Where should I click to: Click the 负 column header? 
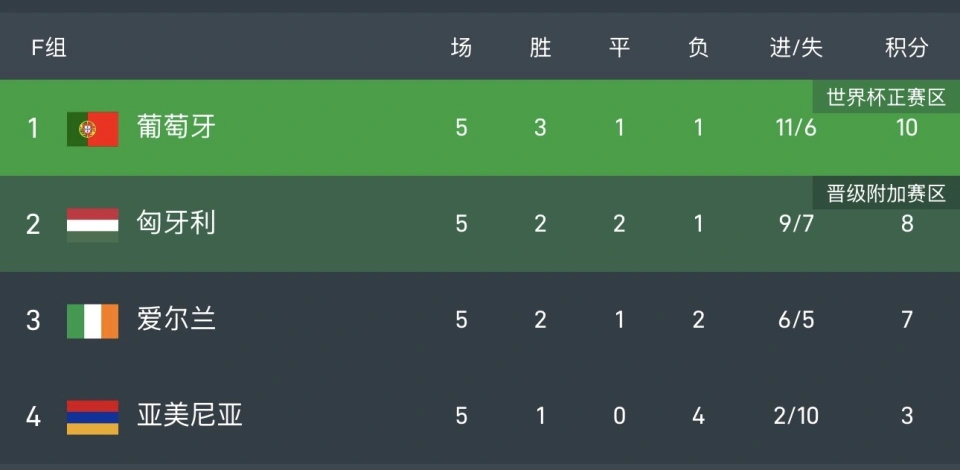[698, 48]
